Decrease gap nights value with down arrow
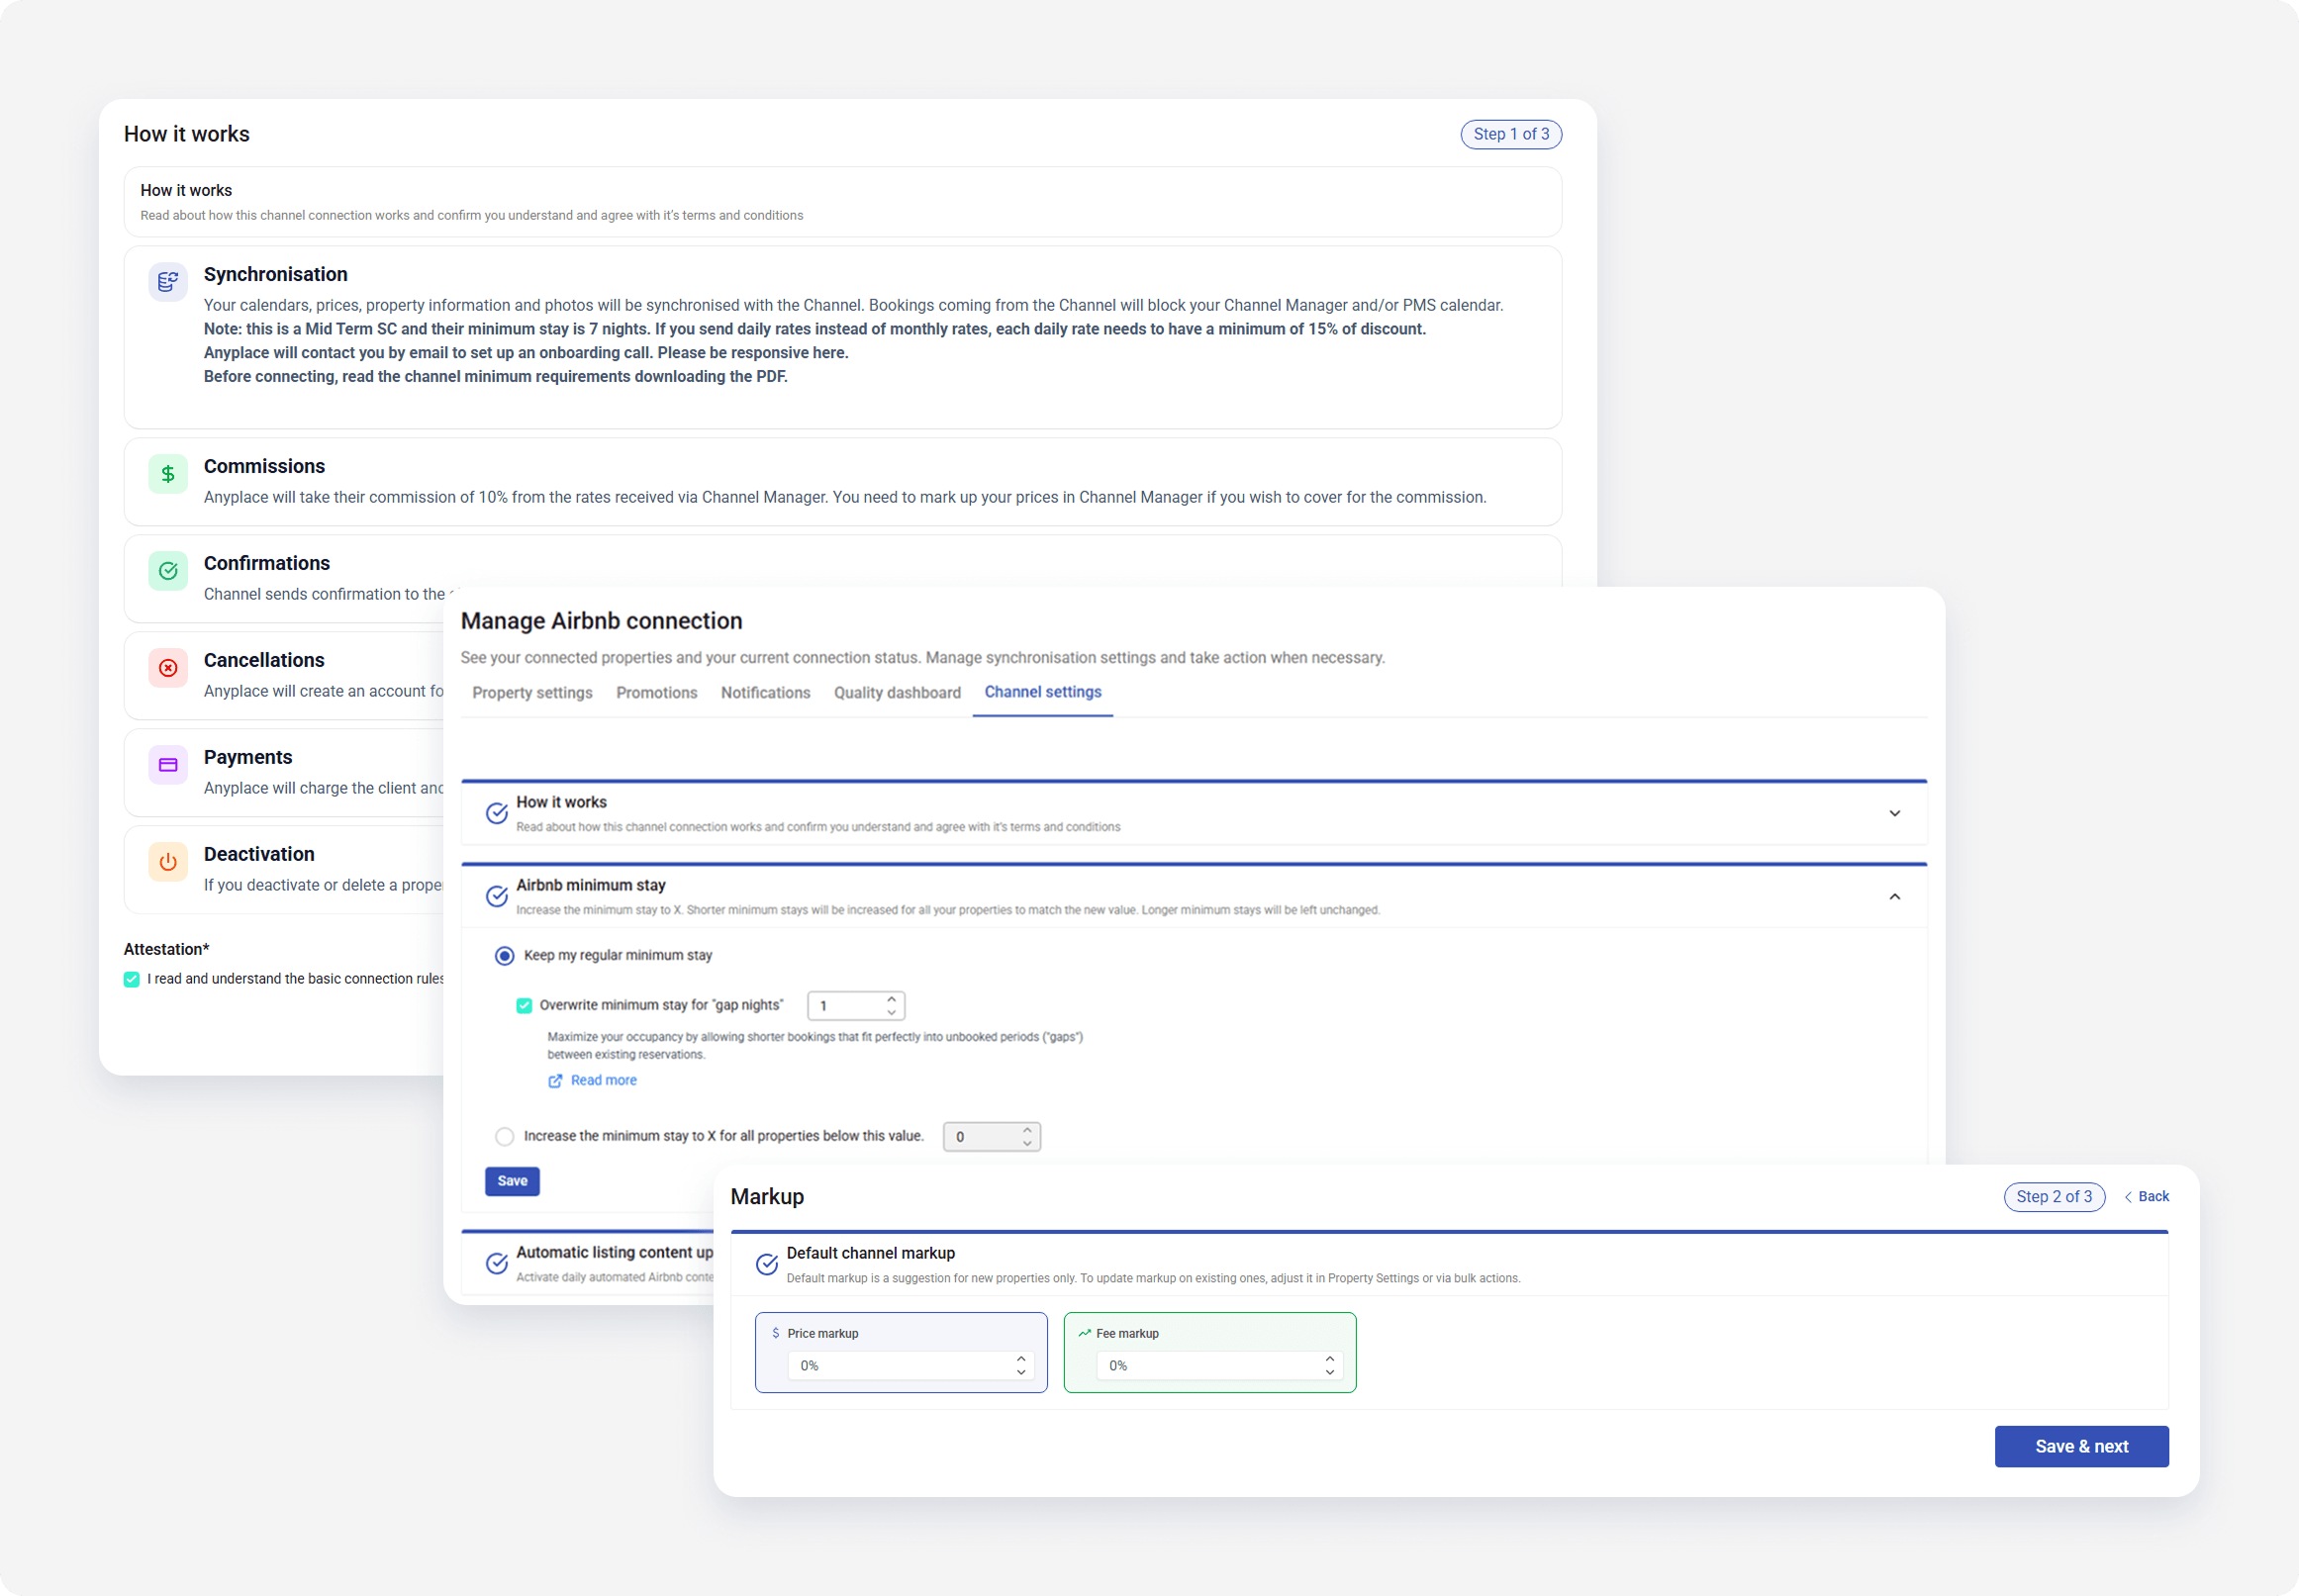This screenshot has height=1596, width=2299. click(x=891, y=1012)
